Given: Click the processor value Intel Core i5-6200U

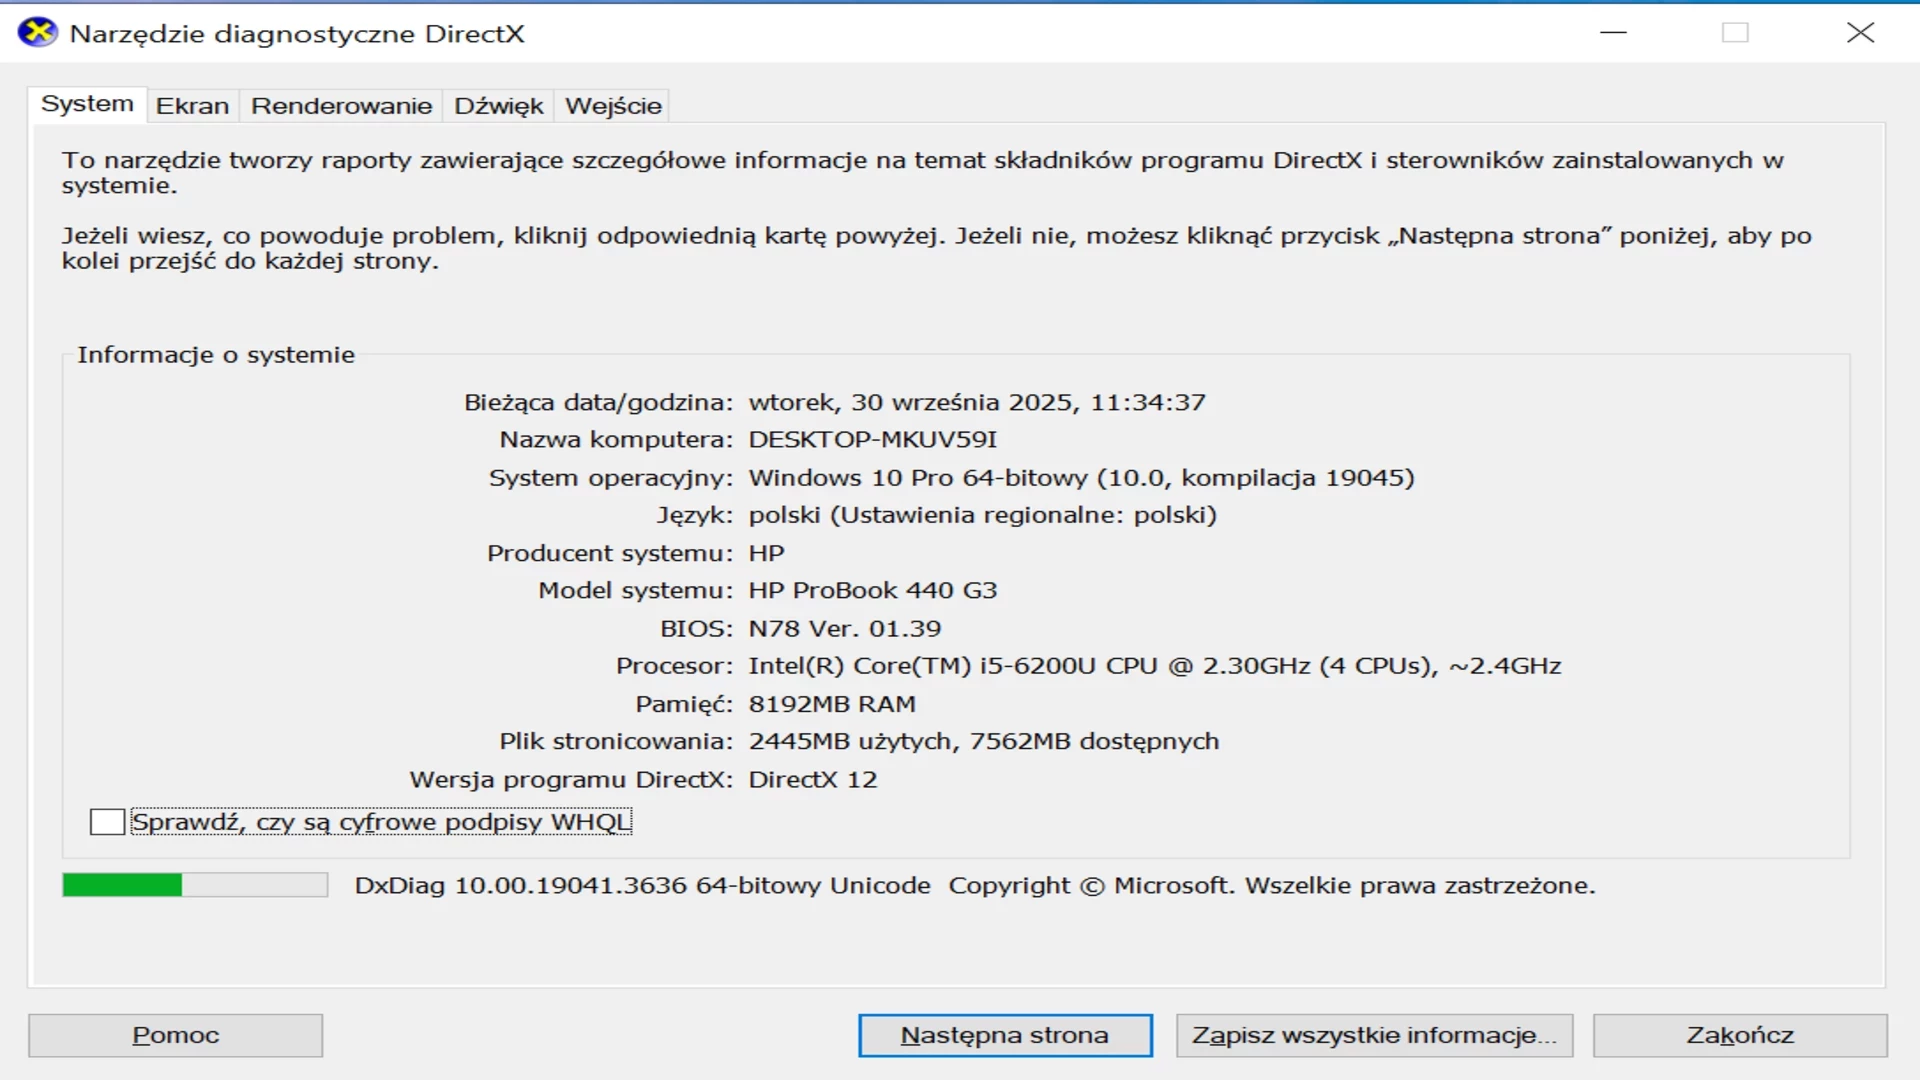Looking at the screenshot, I should click(x=1155, y=666).
